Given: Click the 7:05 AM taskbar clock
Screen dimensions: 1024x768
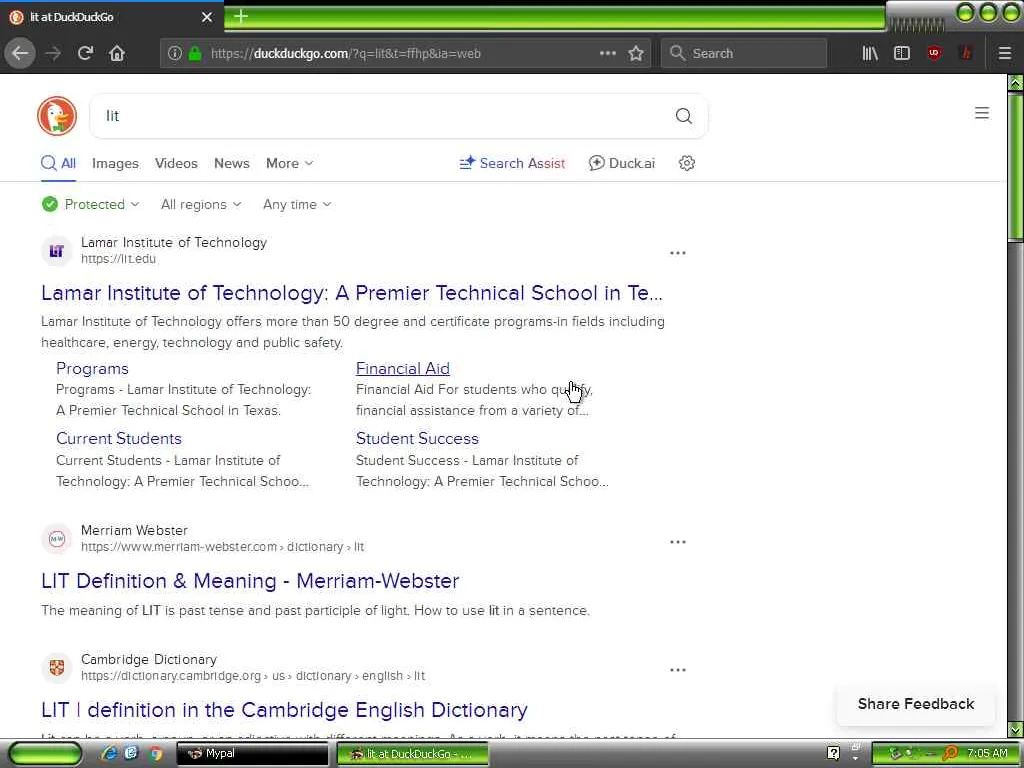Looking at the screenshot, I should point(987,753).
